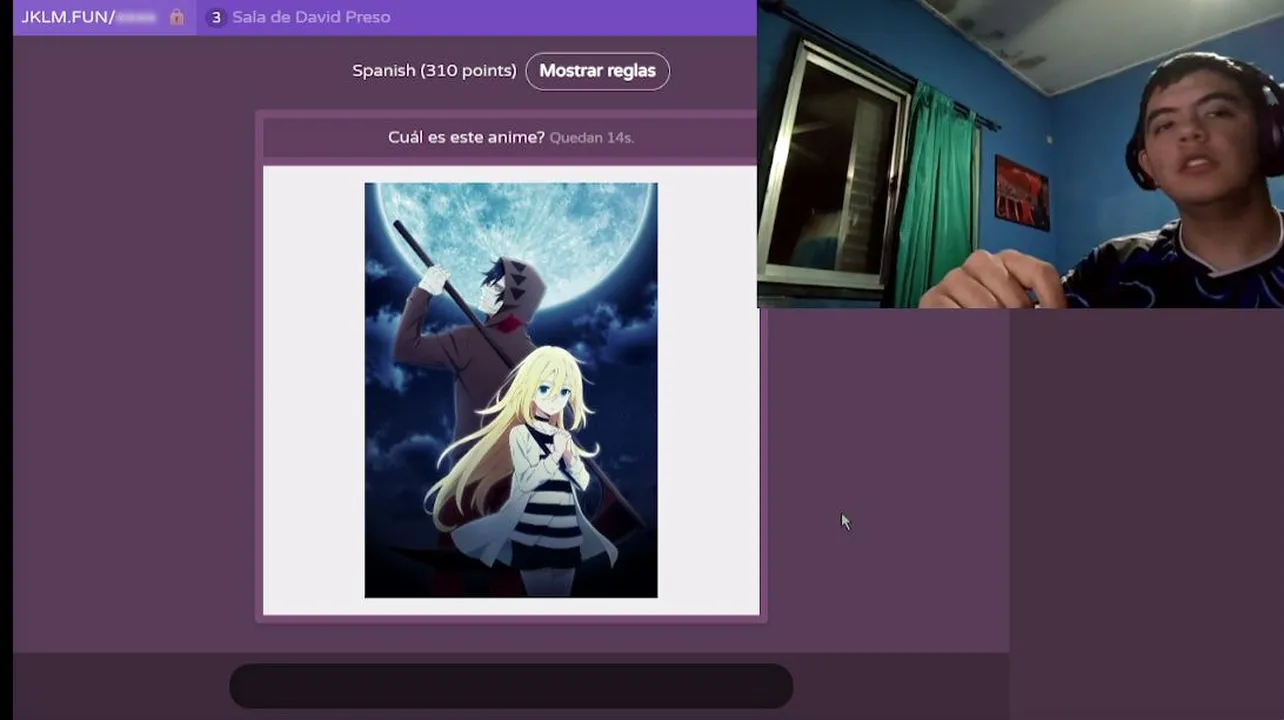Open the JKLM.FUN room link

(x=89, y=17)
